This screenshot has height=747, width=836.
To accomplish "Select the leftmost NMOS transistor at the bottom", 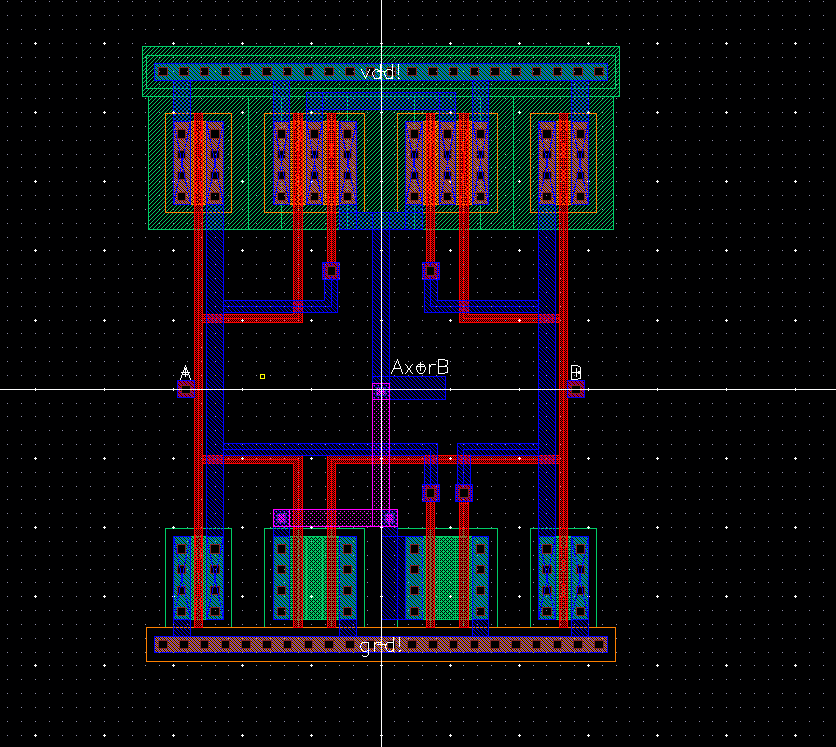I will (198, 579).
